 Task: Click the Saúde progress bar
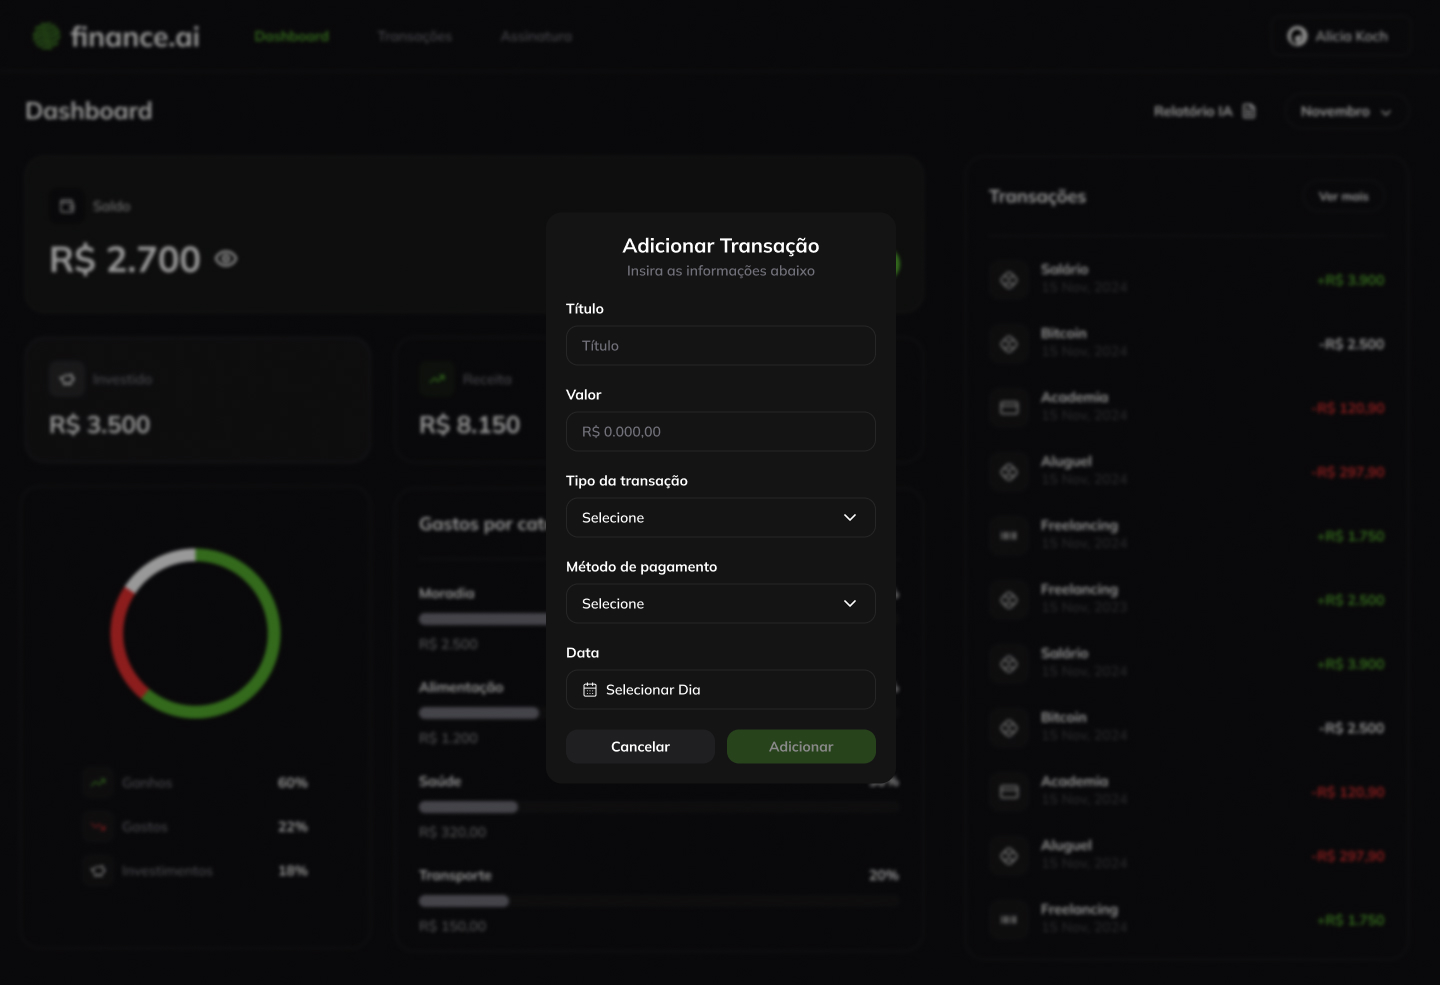coord(660,806)
